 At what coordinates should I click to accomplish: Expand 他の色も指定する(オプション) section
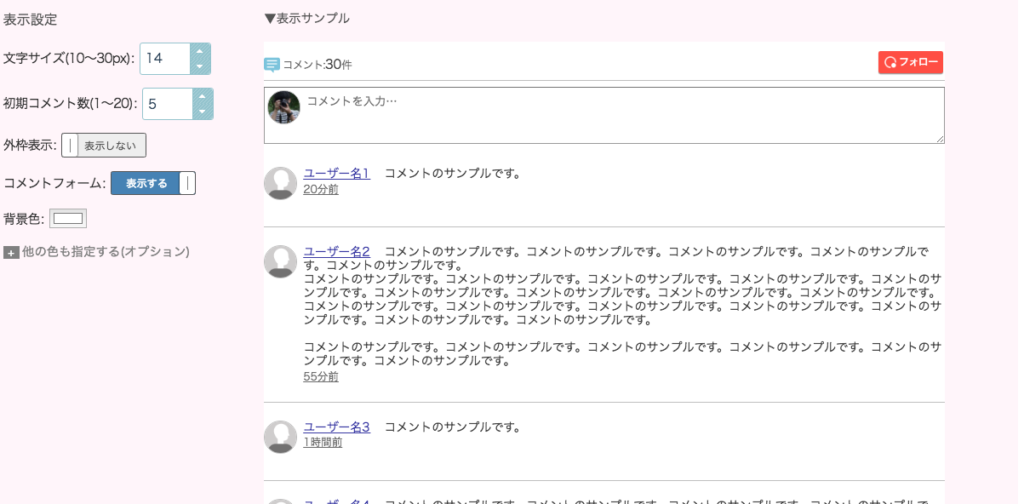105,252
